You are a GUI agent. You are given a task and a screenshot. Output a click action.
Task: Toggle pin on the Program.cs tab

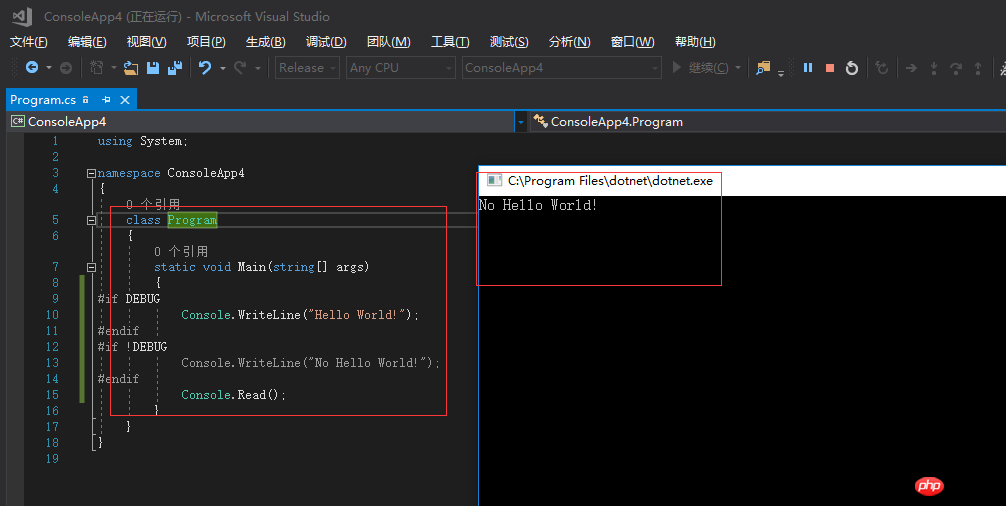point(106,99)
